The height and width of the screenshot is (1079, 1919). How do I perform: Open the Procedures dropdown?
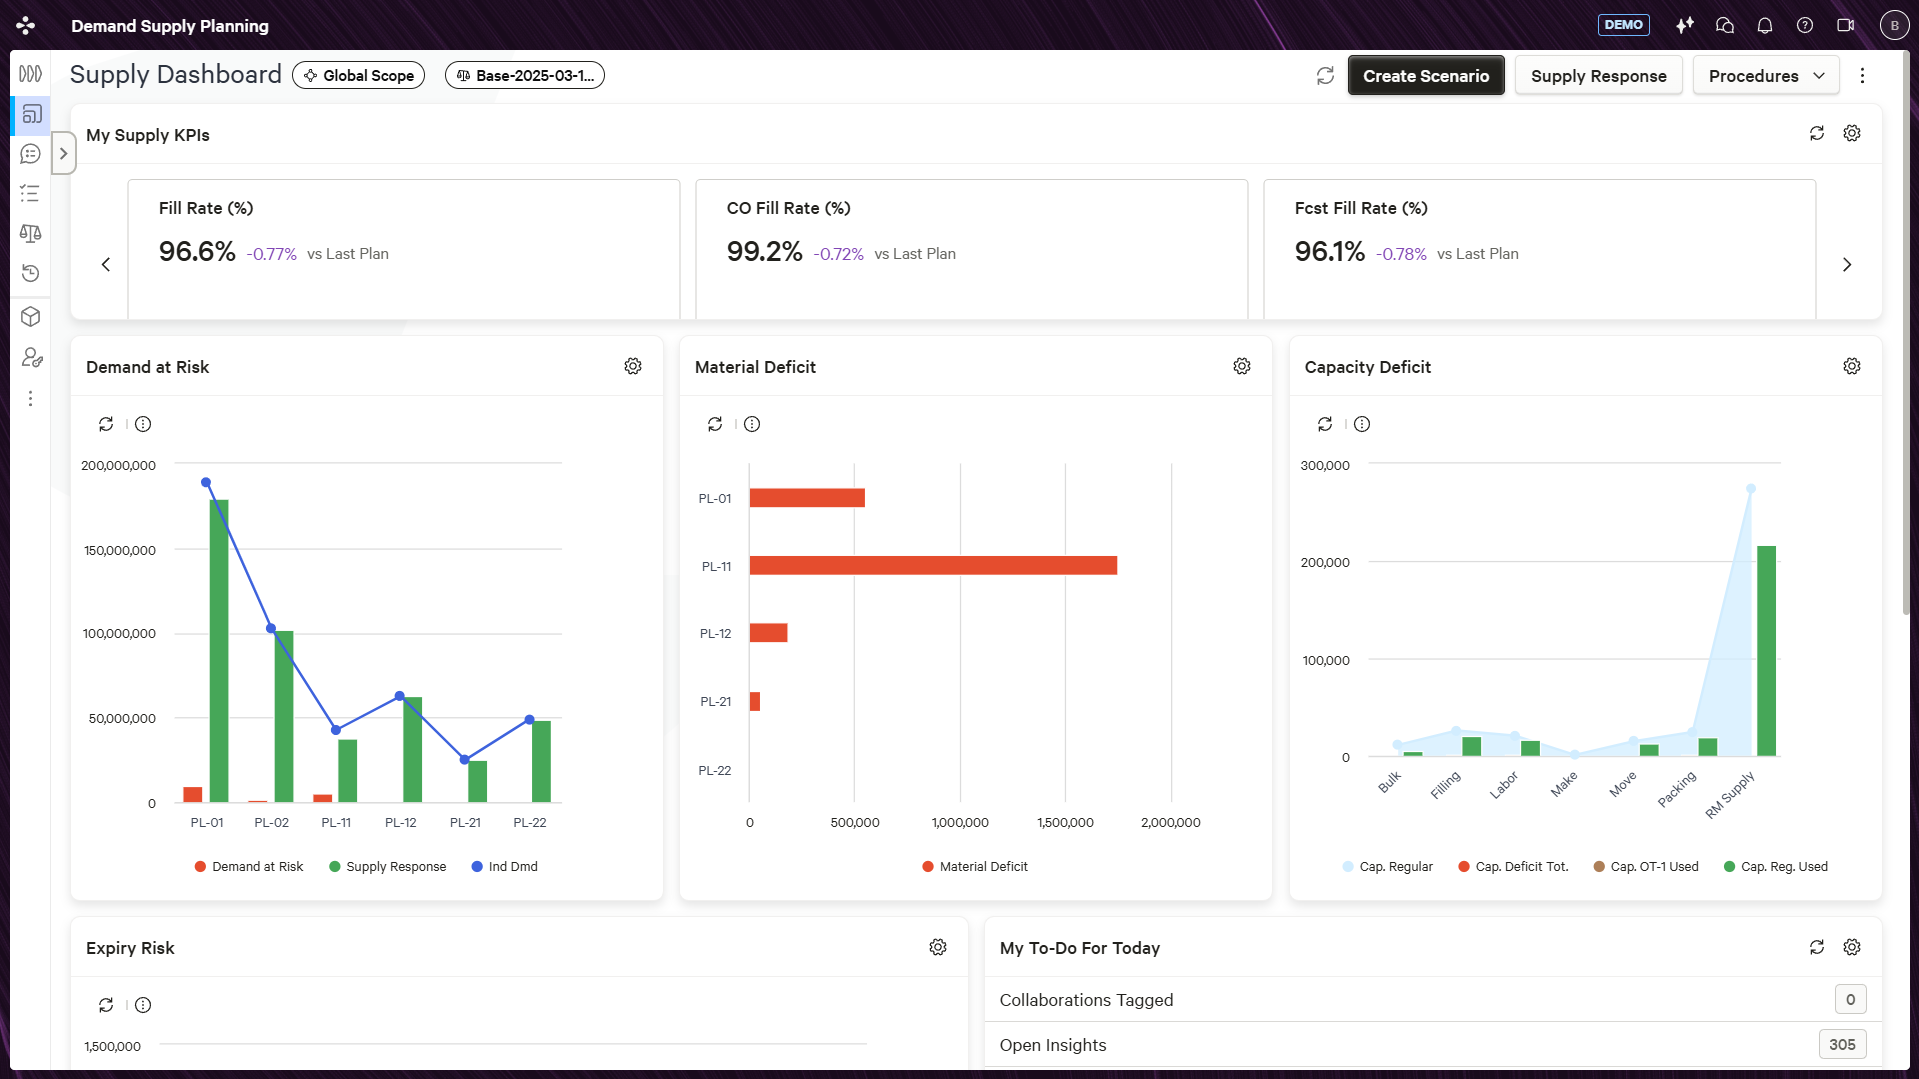(1766, 76)
